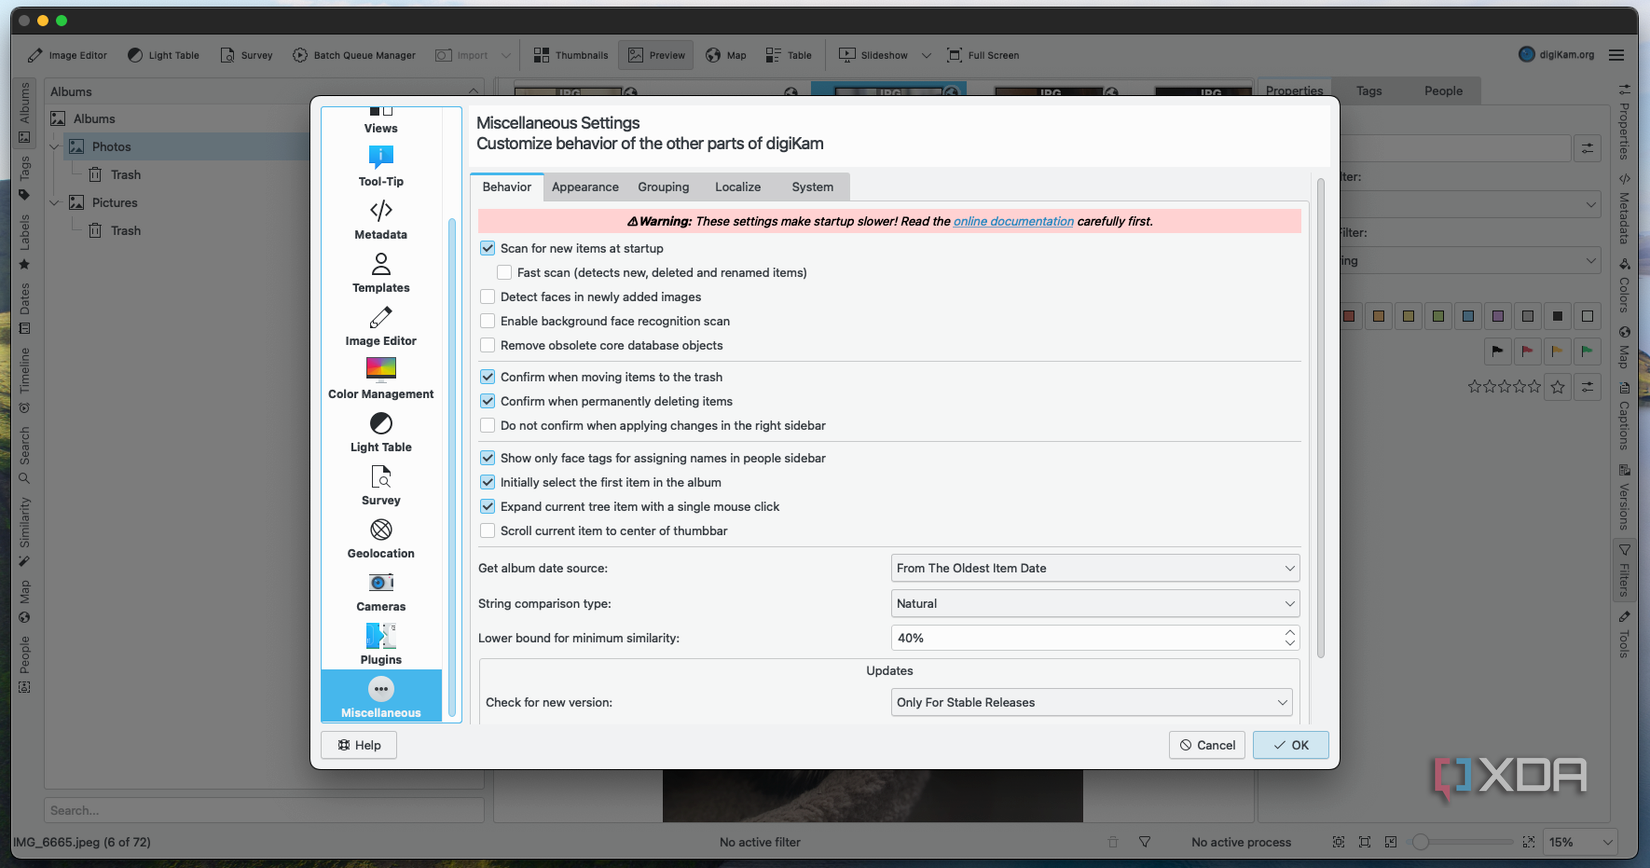Image resolution: width=1650 pixels, height=868 pixels.
Task: Select the Templates settings section
Action: coord(381,272)
